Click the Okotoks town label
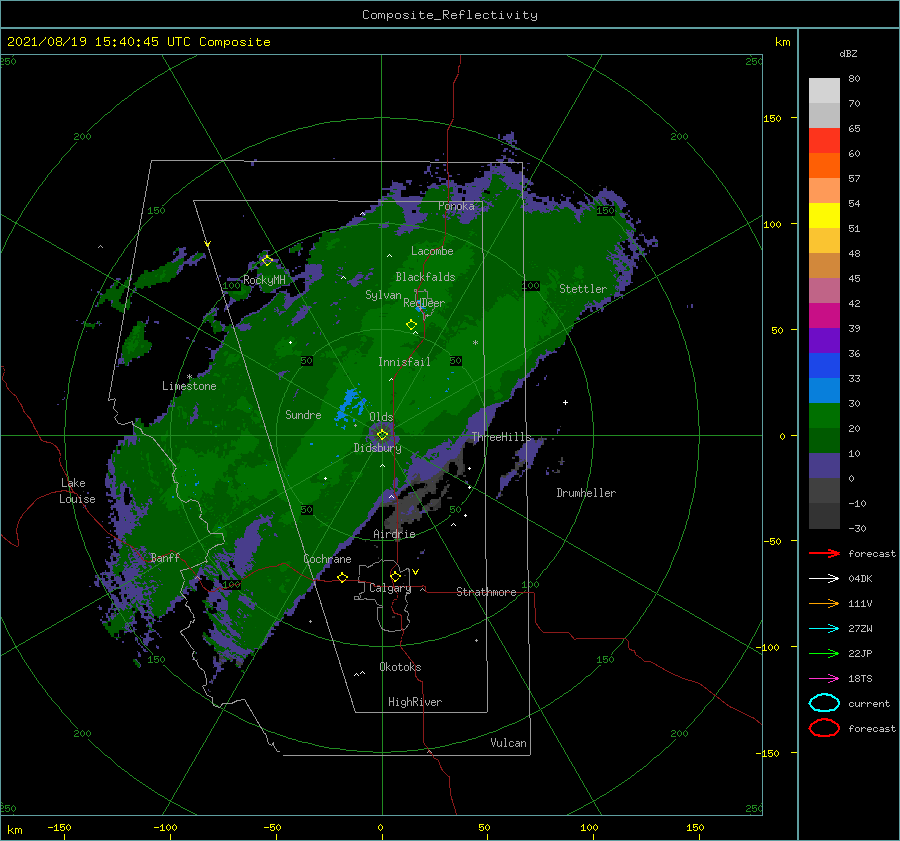The width and height of the screenshot is (900, 841). tap(400, 667)
